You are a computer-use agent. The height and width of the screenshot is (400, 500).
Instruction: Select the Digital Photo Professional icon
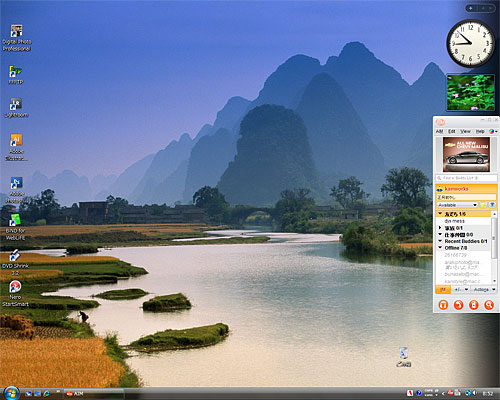point(17,38)
